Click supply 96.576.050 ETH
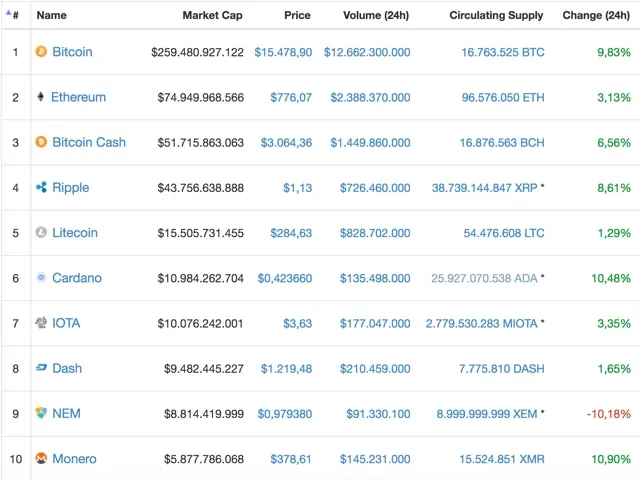Viewport: 640px width, 480px height. click(x=503, y=98)
